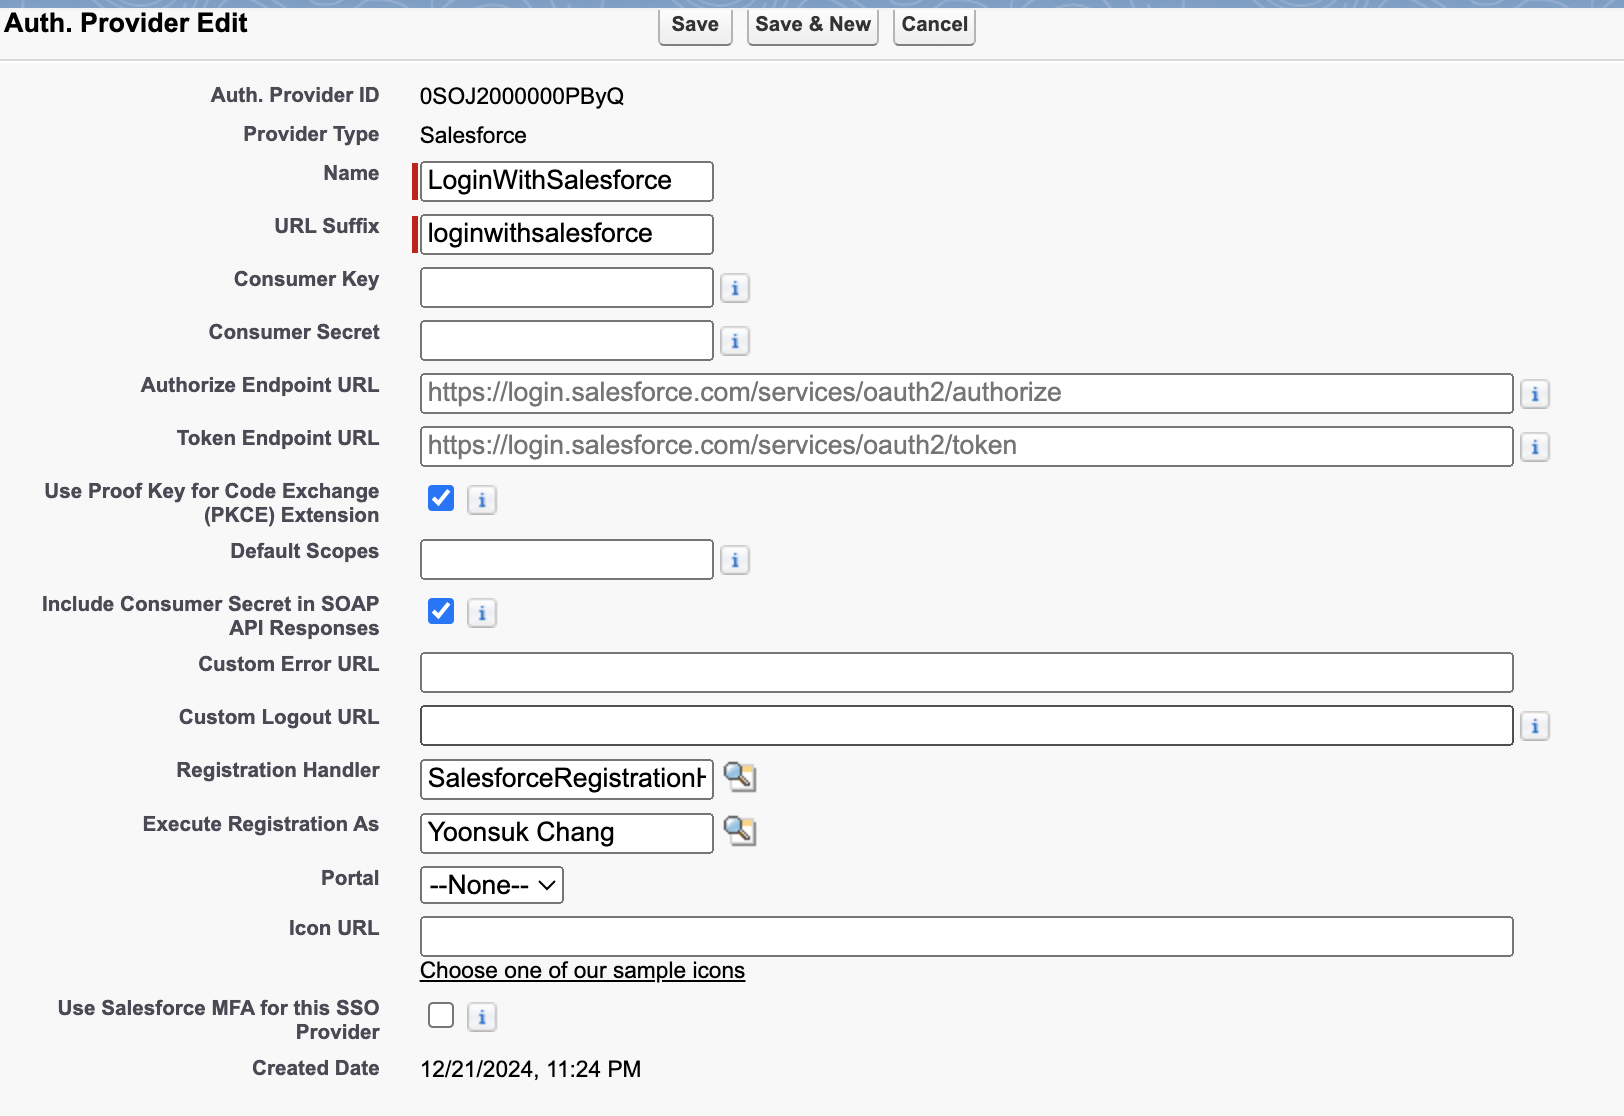Open info tooltip for Custom Logout URL

tap(1536, 725)
